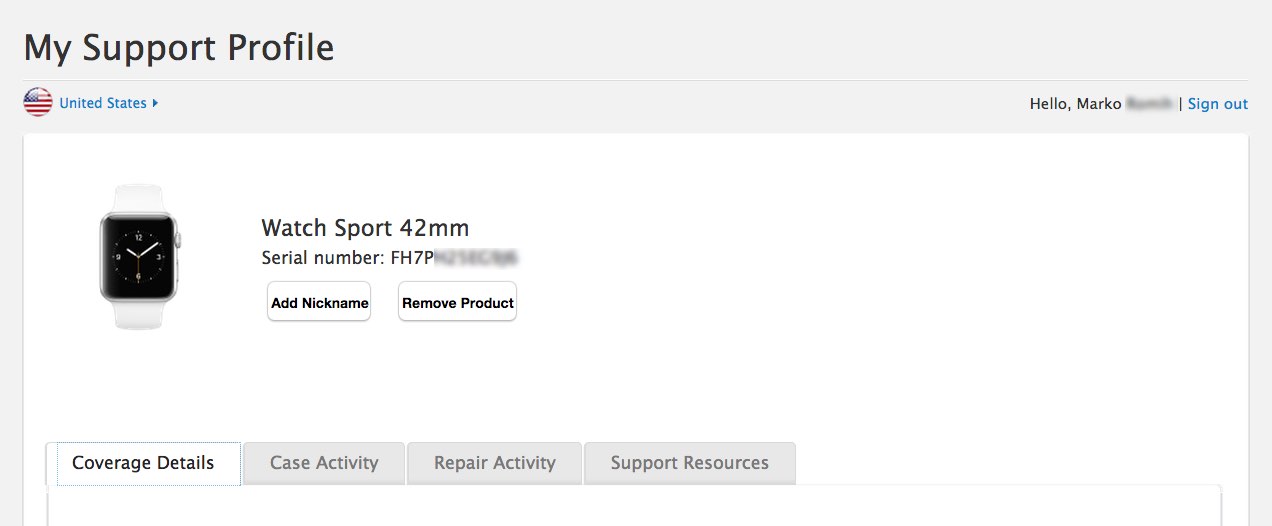1272x526 pixels.
Task: Open the Case Activity tab
Action: click(324, 463)
